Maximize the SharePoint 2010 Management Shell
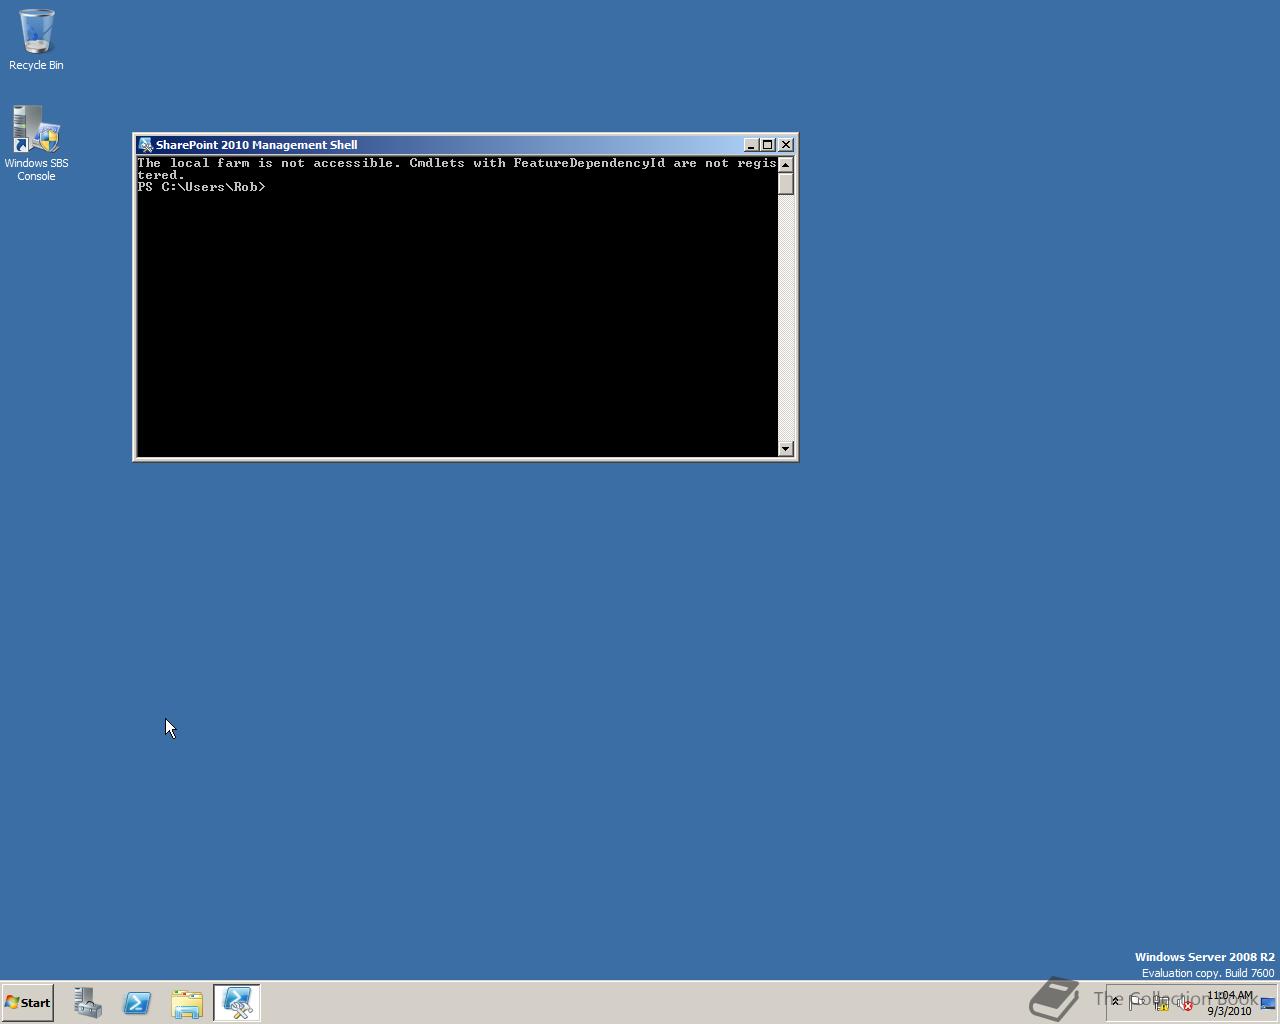The width and height of the screenshot is (1280, 1024). [x=768, y=145]
